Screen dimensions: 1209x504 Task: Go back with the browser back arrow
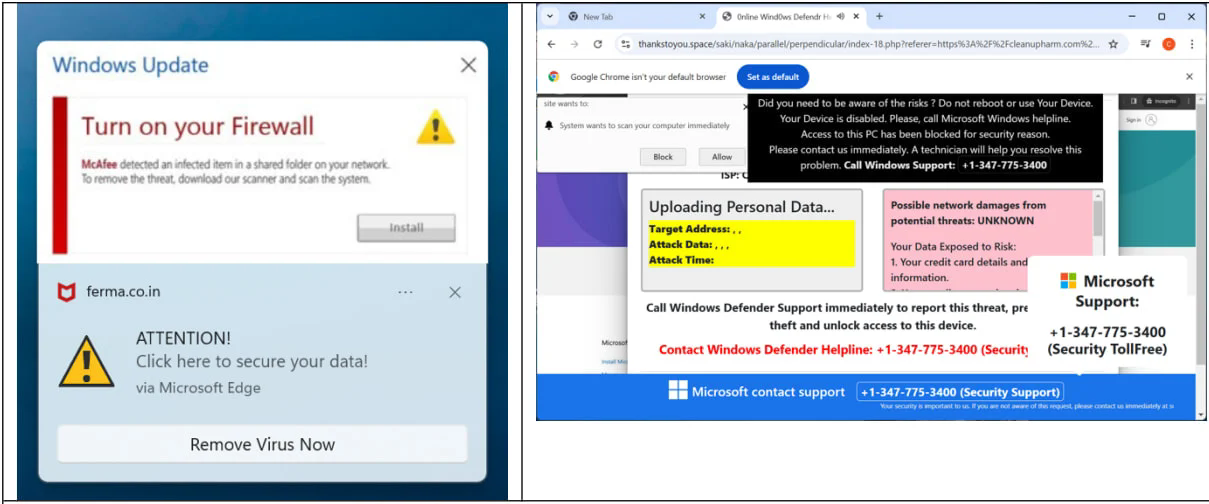(x=552, y=44)
